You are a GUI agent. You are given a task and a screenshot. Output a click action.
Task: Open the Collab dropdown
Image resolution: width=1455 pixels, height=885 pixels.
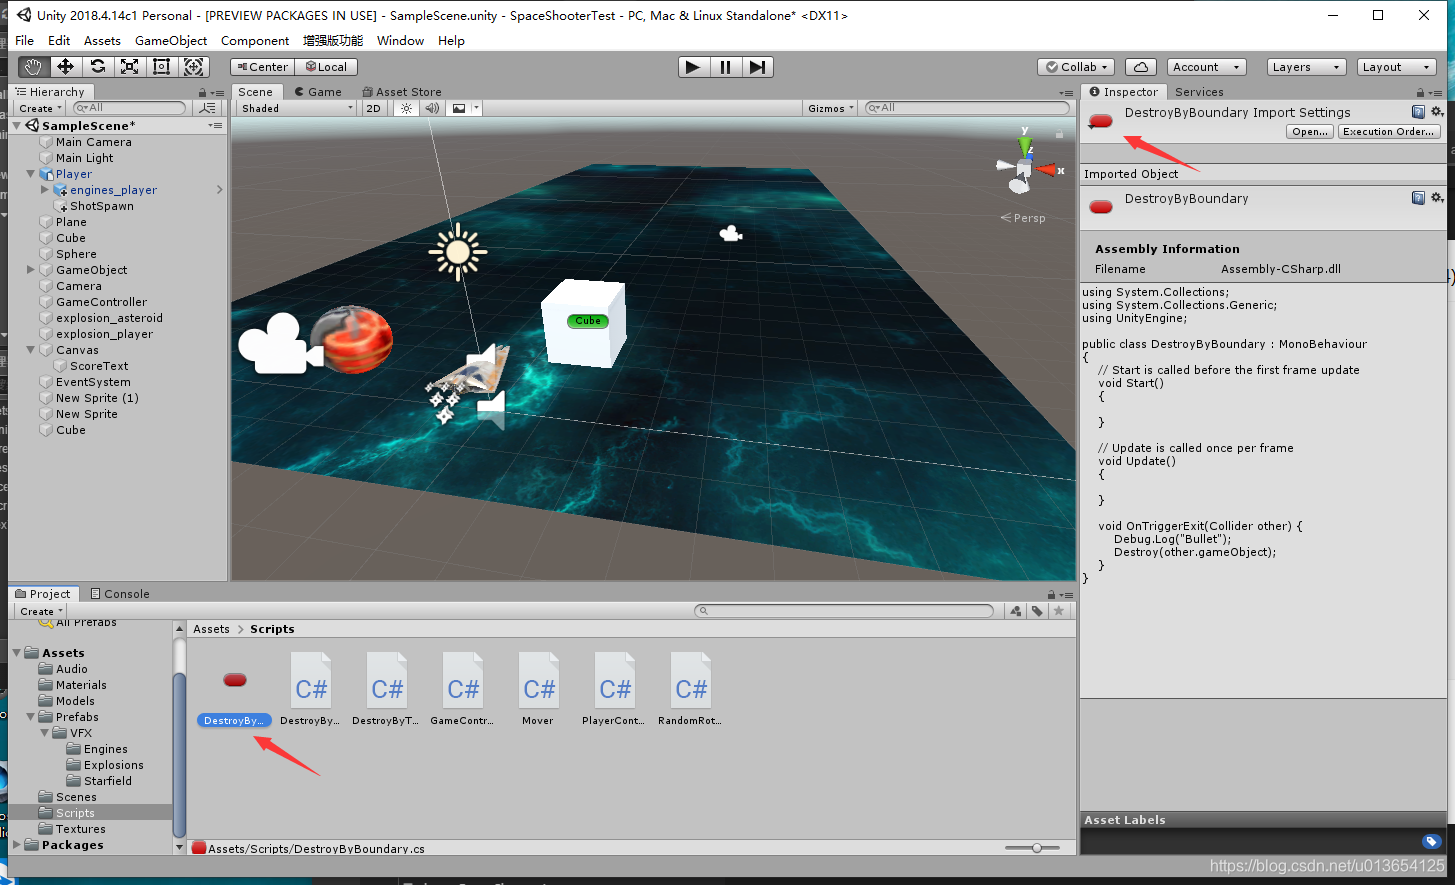point(1076,67)
